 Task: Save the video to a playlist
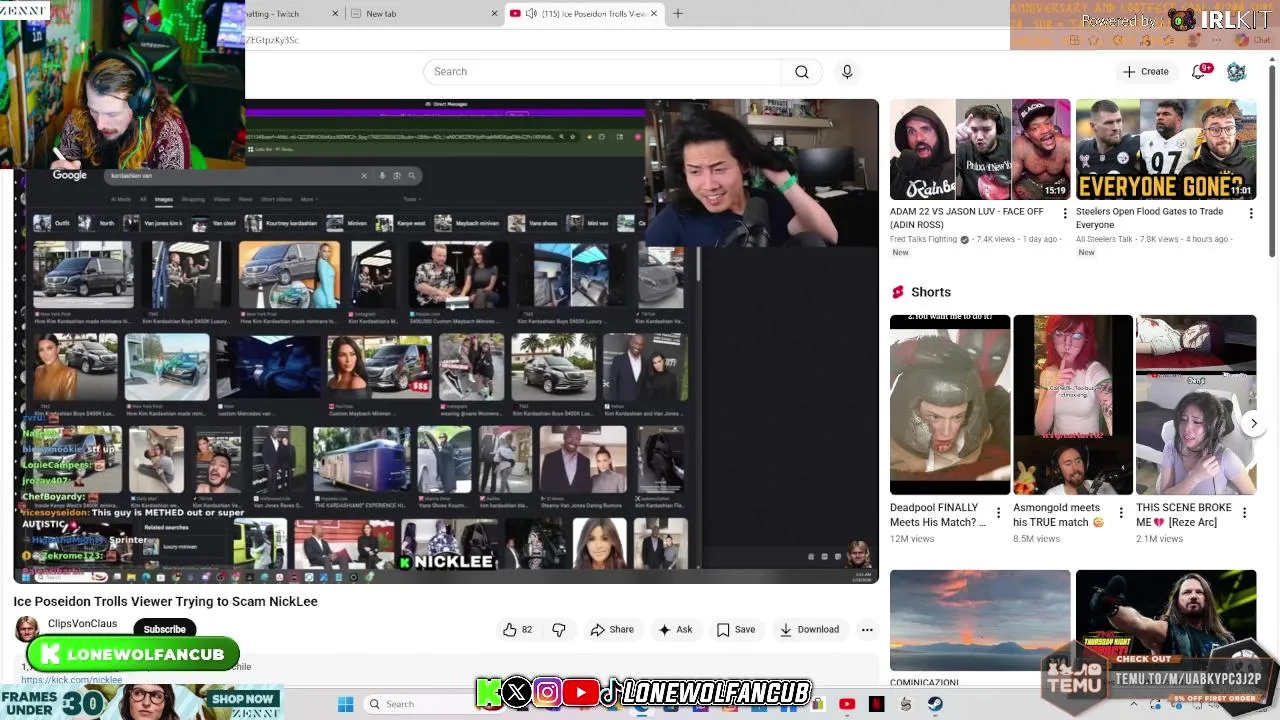(735, 630)
